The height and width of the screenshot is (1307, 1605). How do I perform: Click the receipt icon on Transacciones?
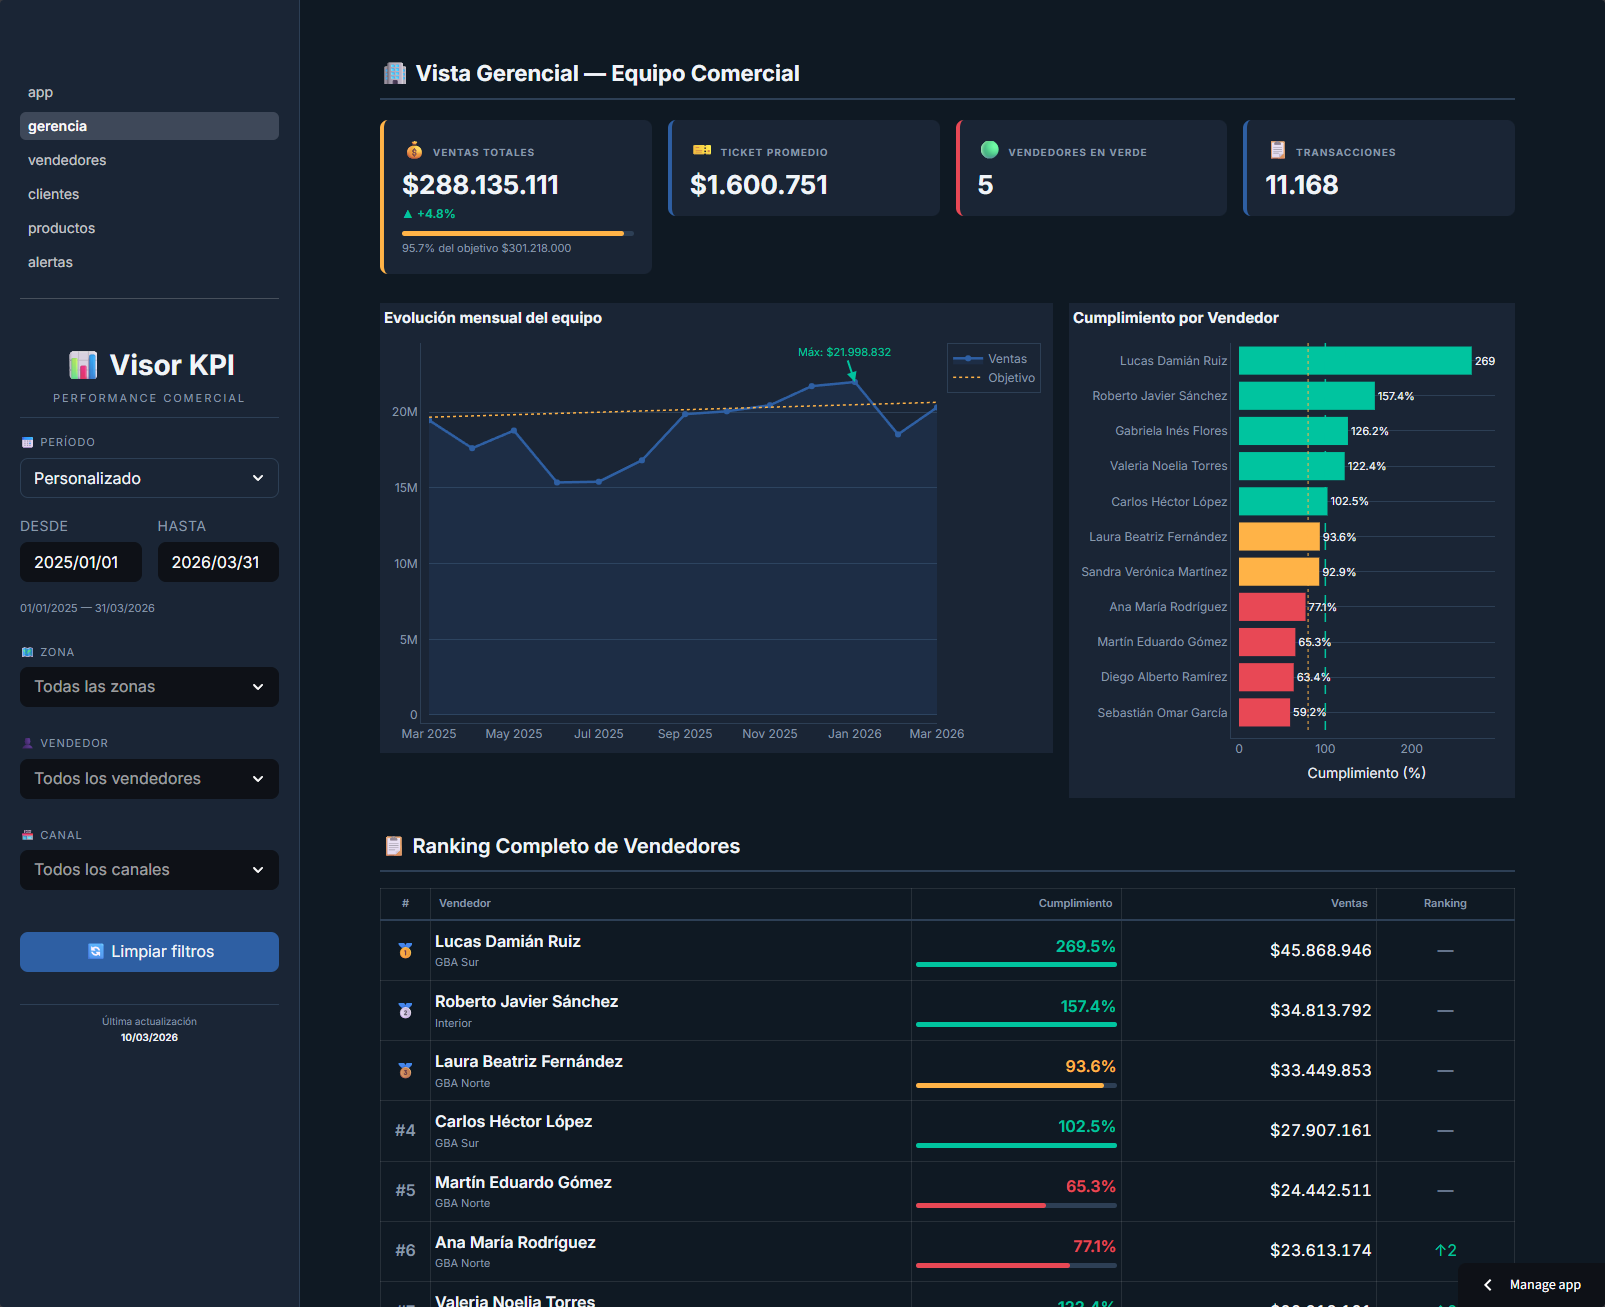(x=1277, y=150)
